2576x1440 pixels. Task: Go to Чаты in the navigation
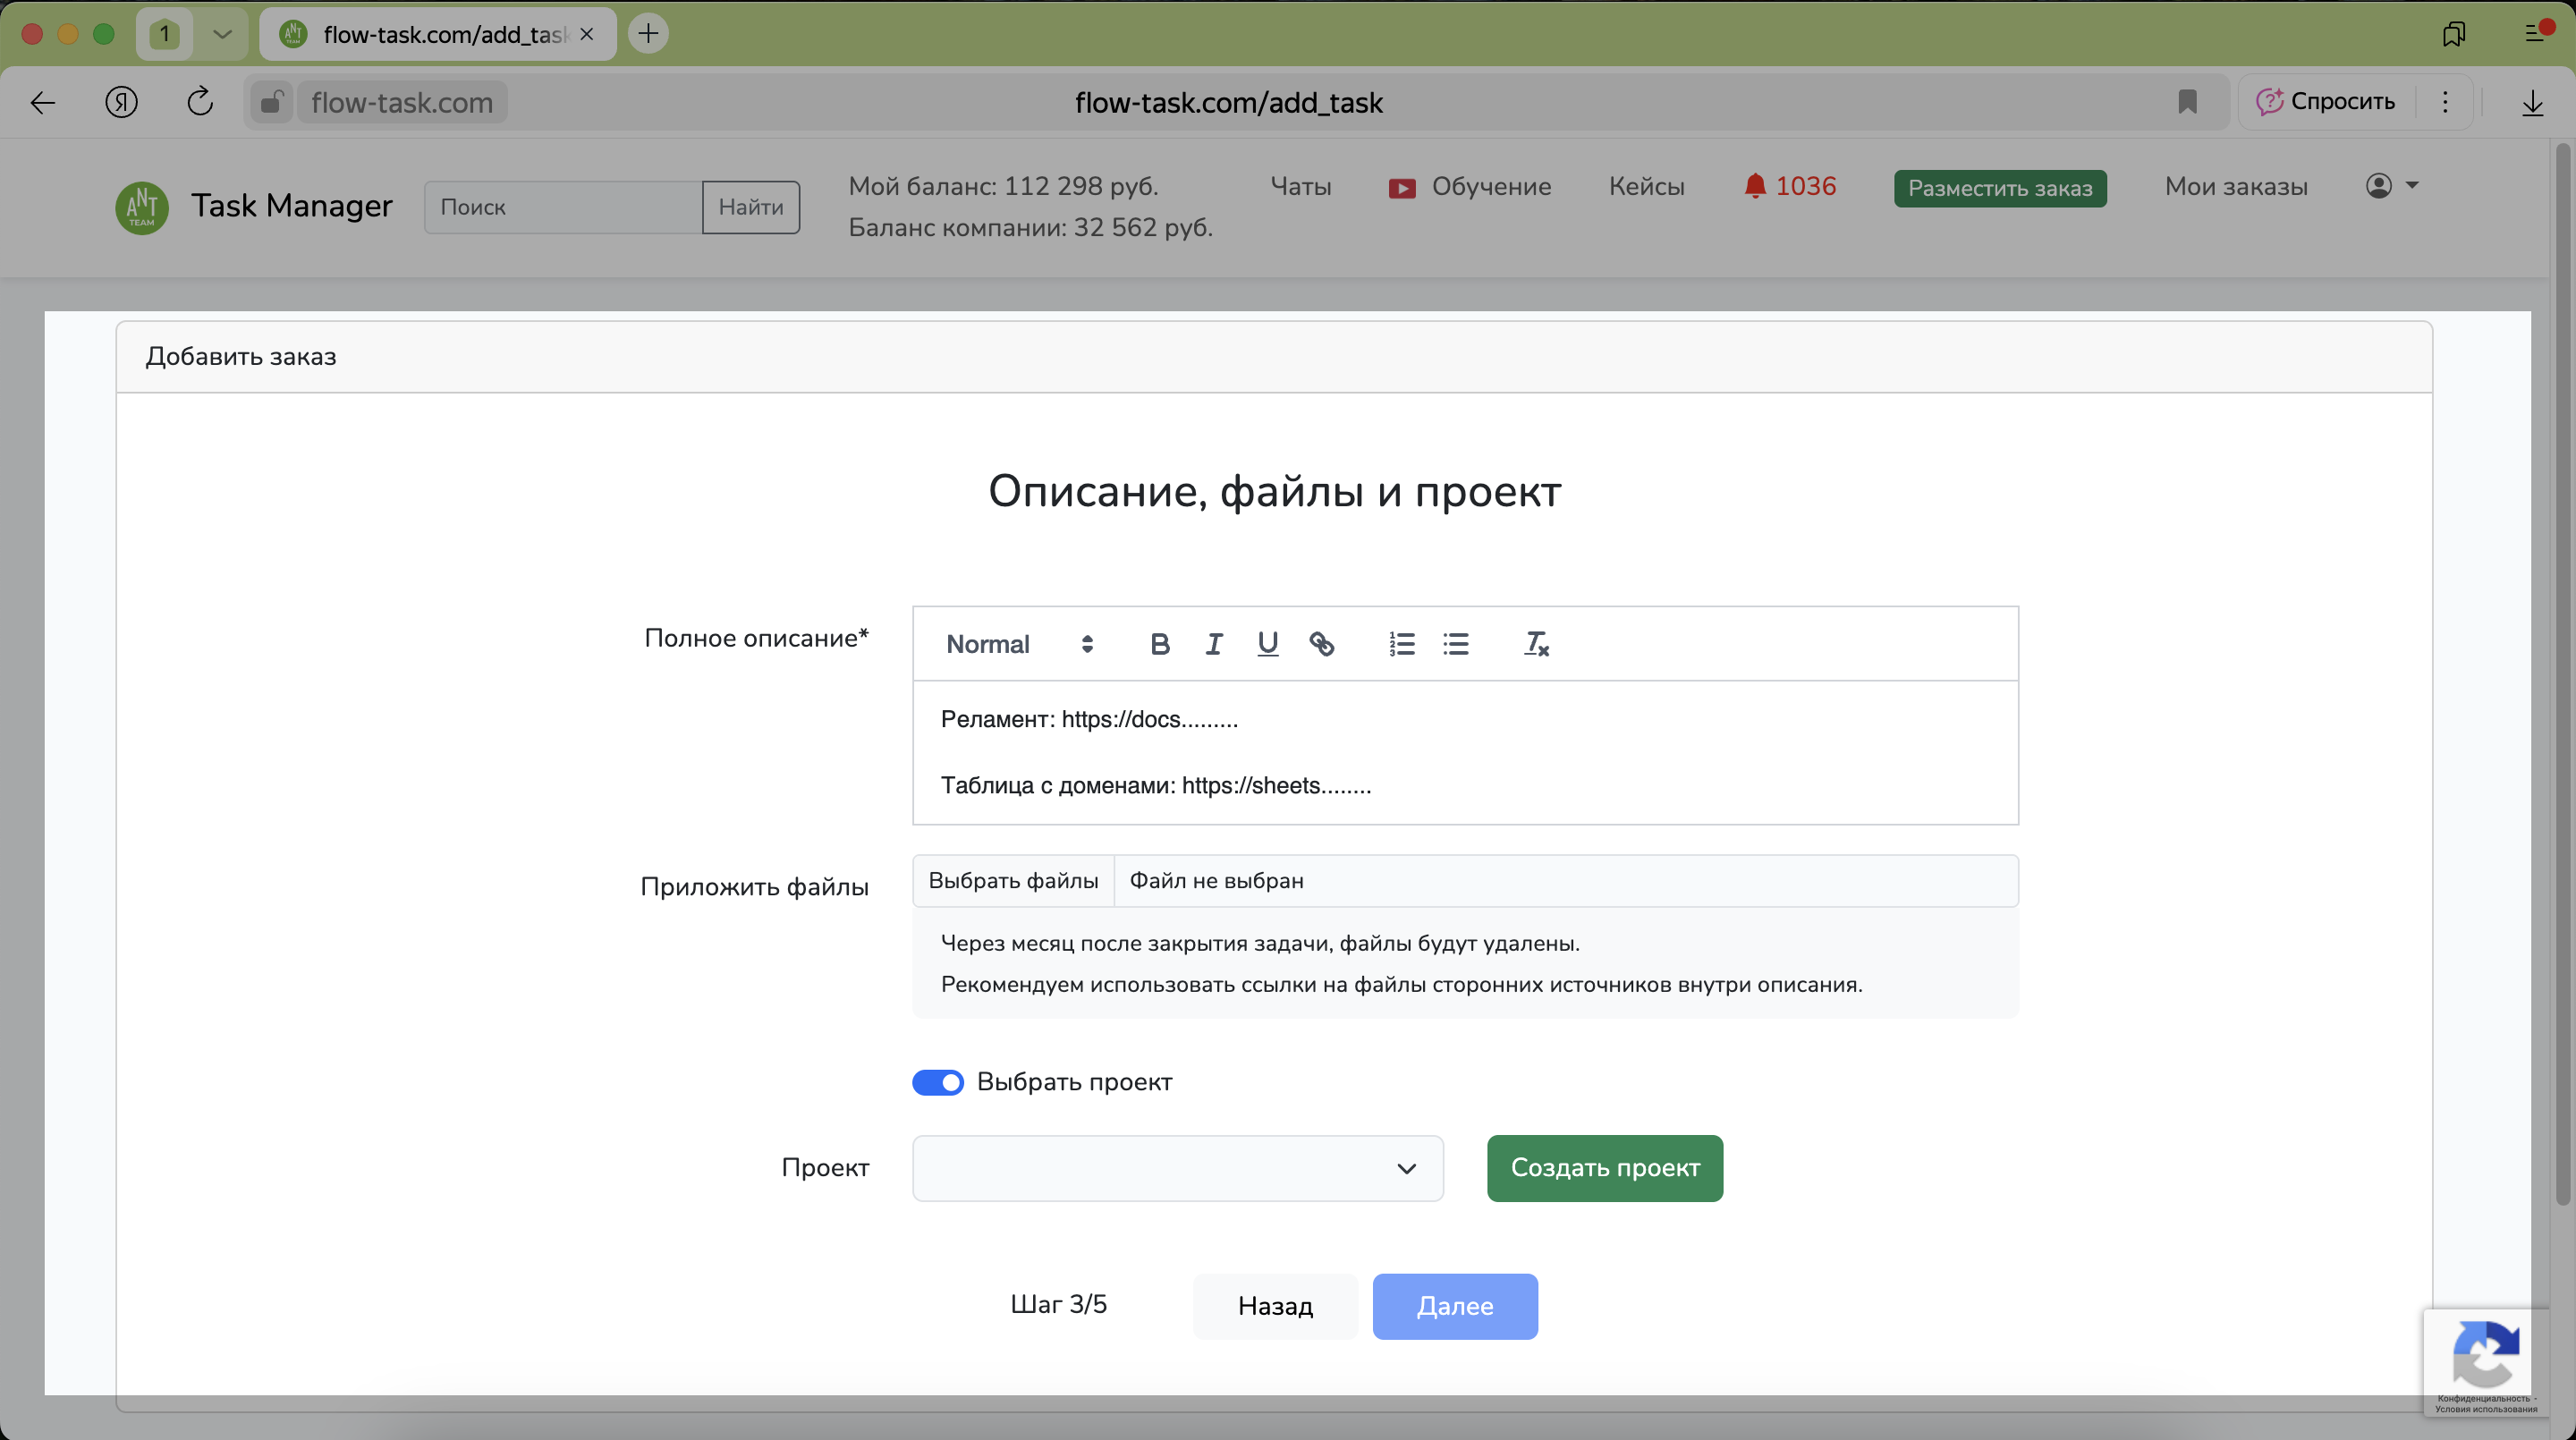tap(1300, 187)
